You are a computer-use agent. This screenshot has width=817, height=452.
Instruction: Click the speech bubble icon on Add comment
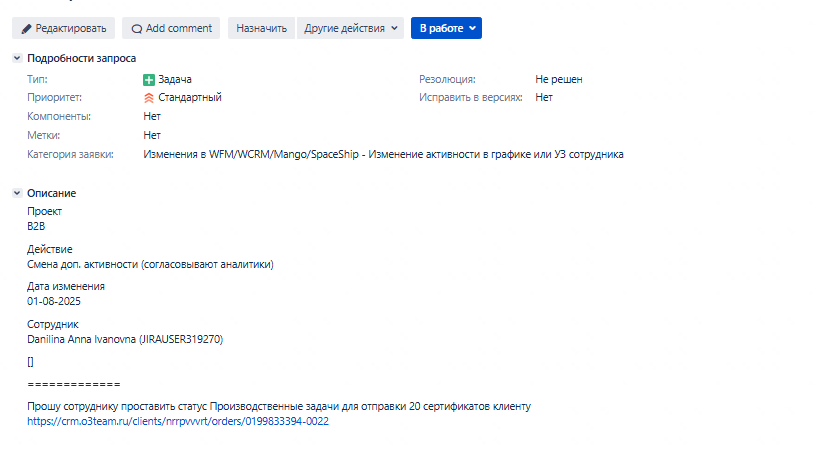click(137, 29)
